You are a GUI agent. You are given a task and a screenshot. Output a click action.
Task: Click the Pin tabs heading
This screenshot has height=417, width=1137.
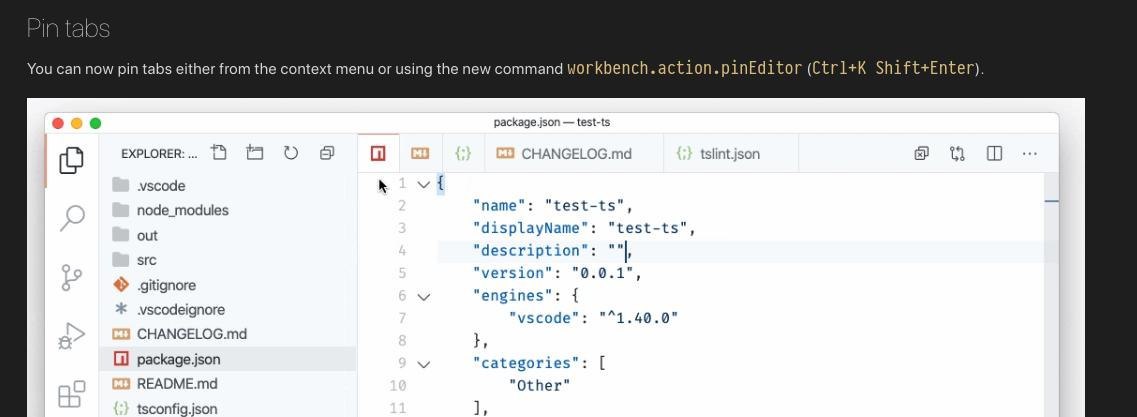coord(68,28)
